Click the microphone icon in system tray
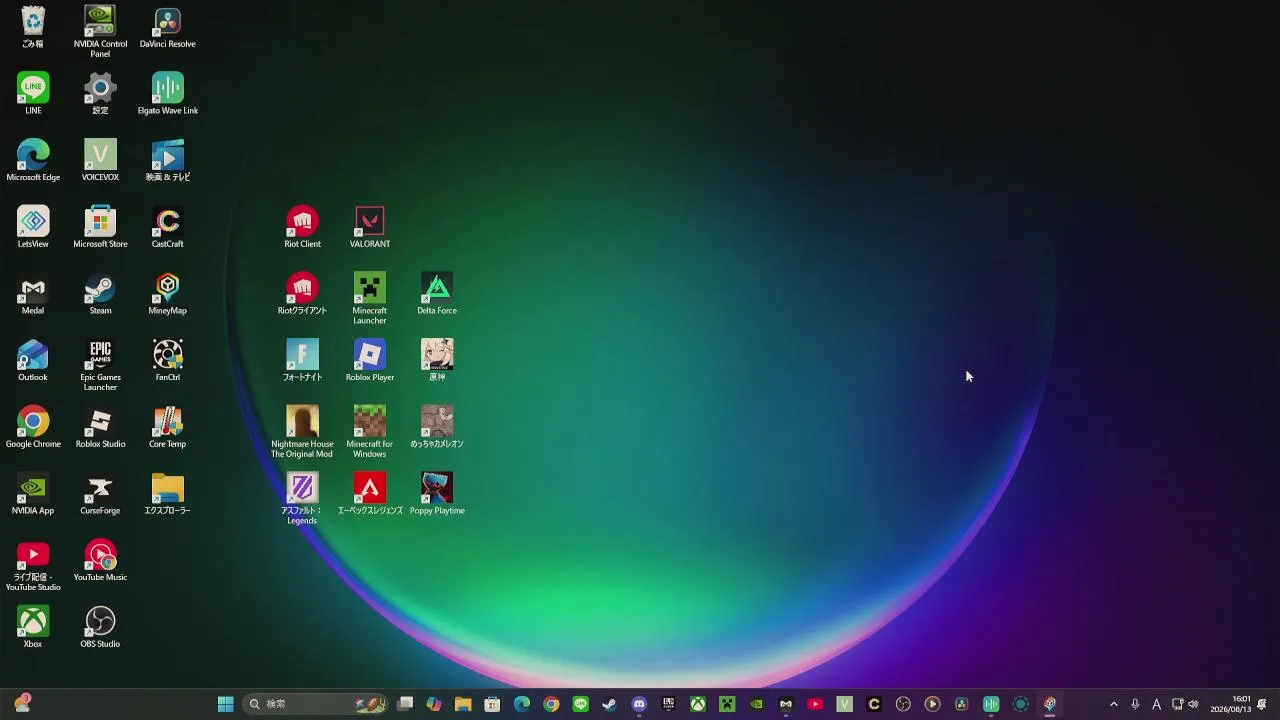Viewport: 1280px width, 720px height. [1135, 704]
